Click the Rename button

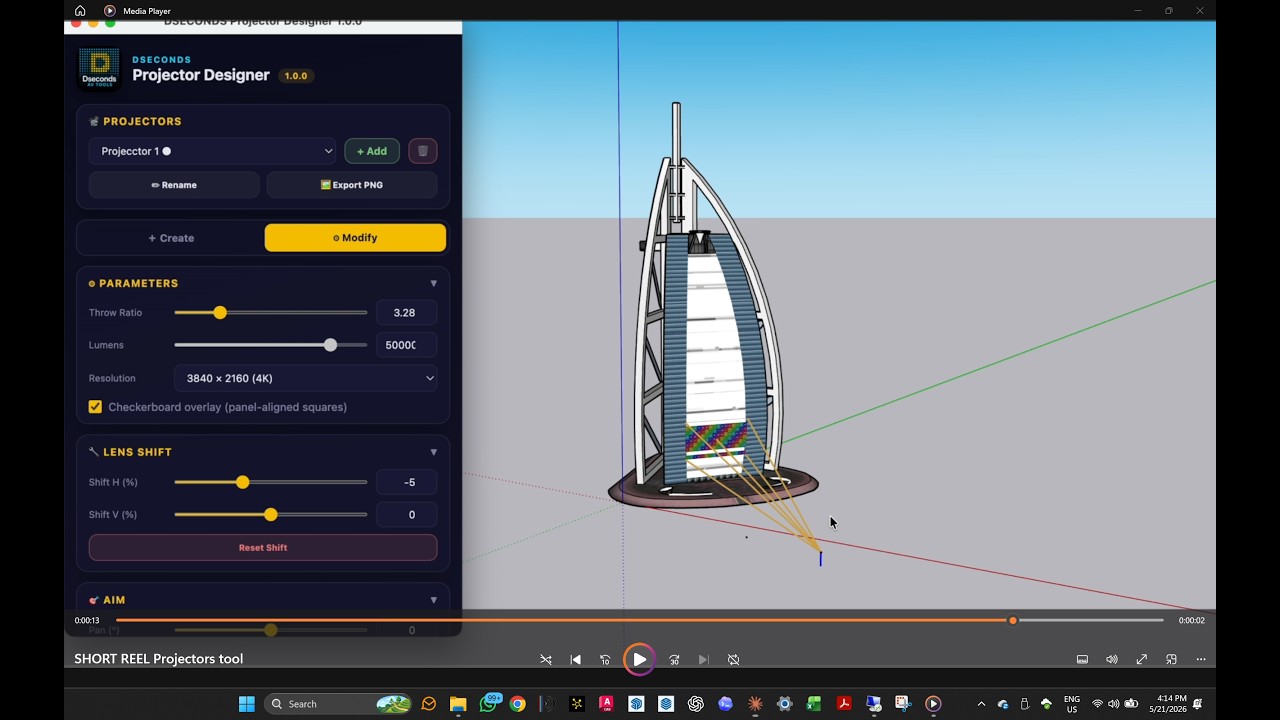[x=174, y=185]
